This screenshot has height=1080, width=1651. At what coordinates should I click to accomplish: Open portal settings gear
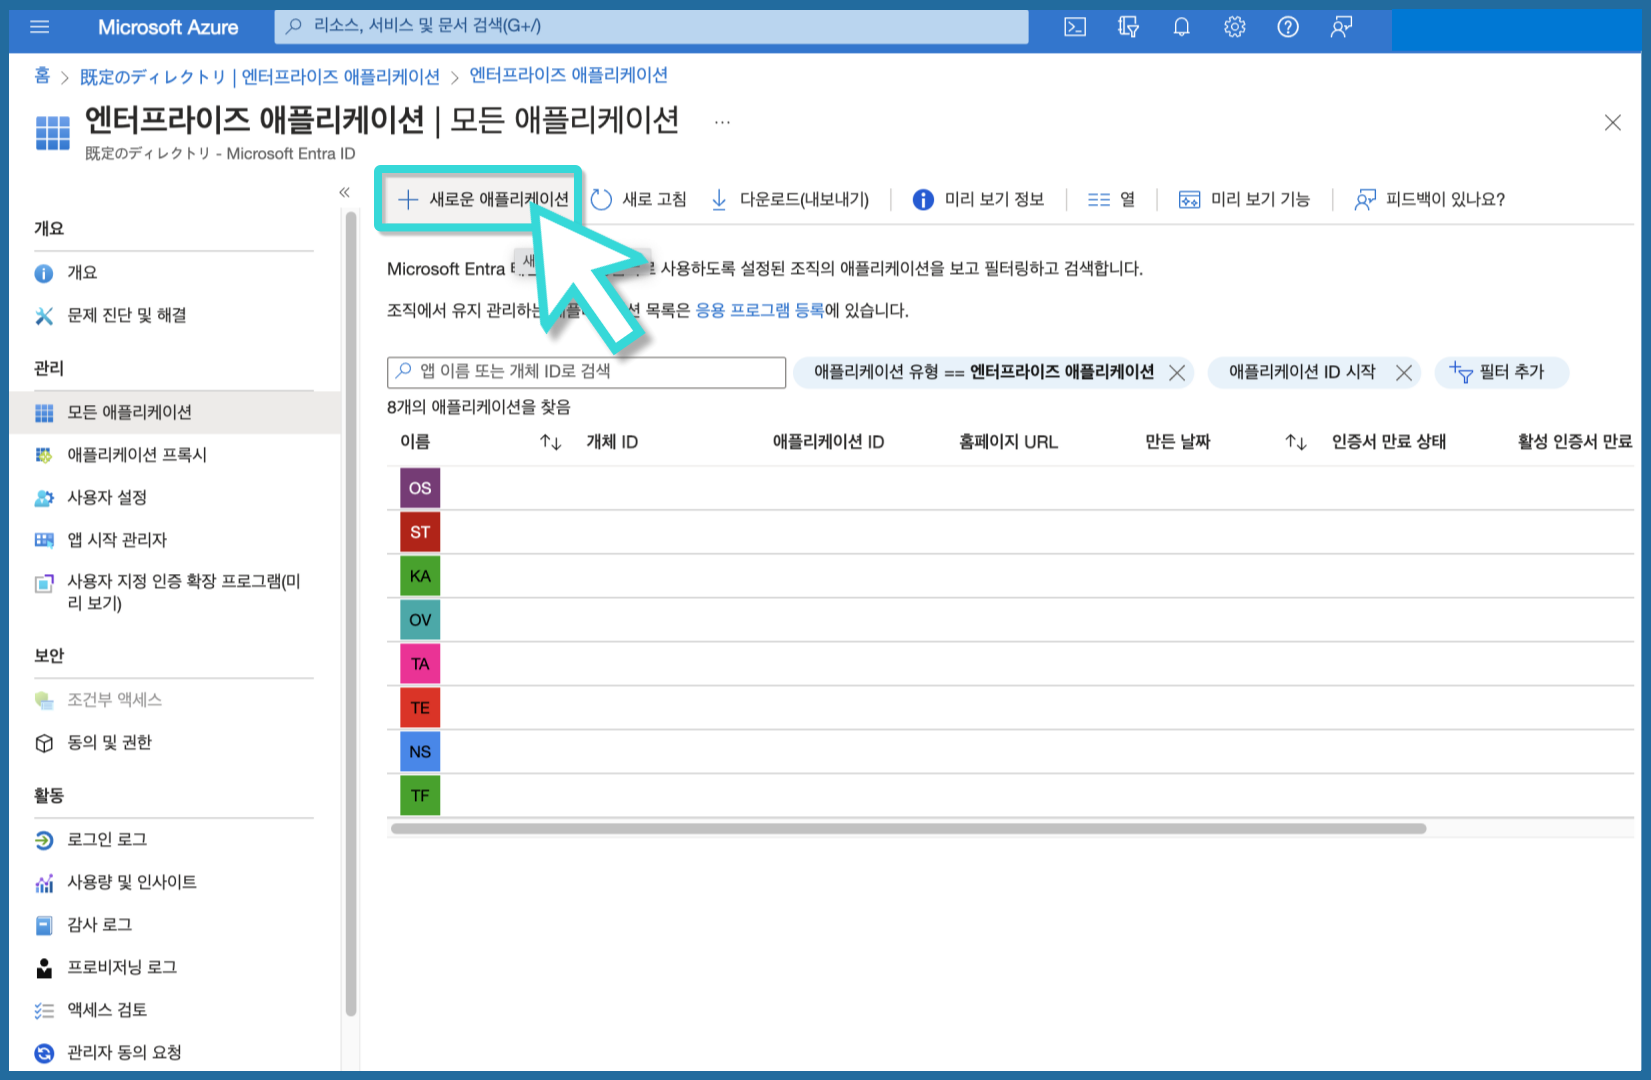pos(1235,27)
